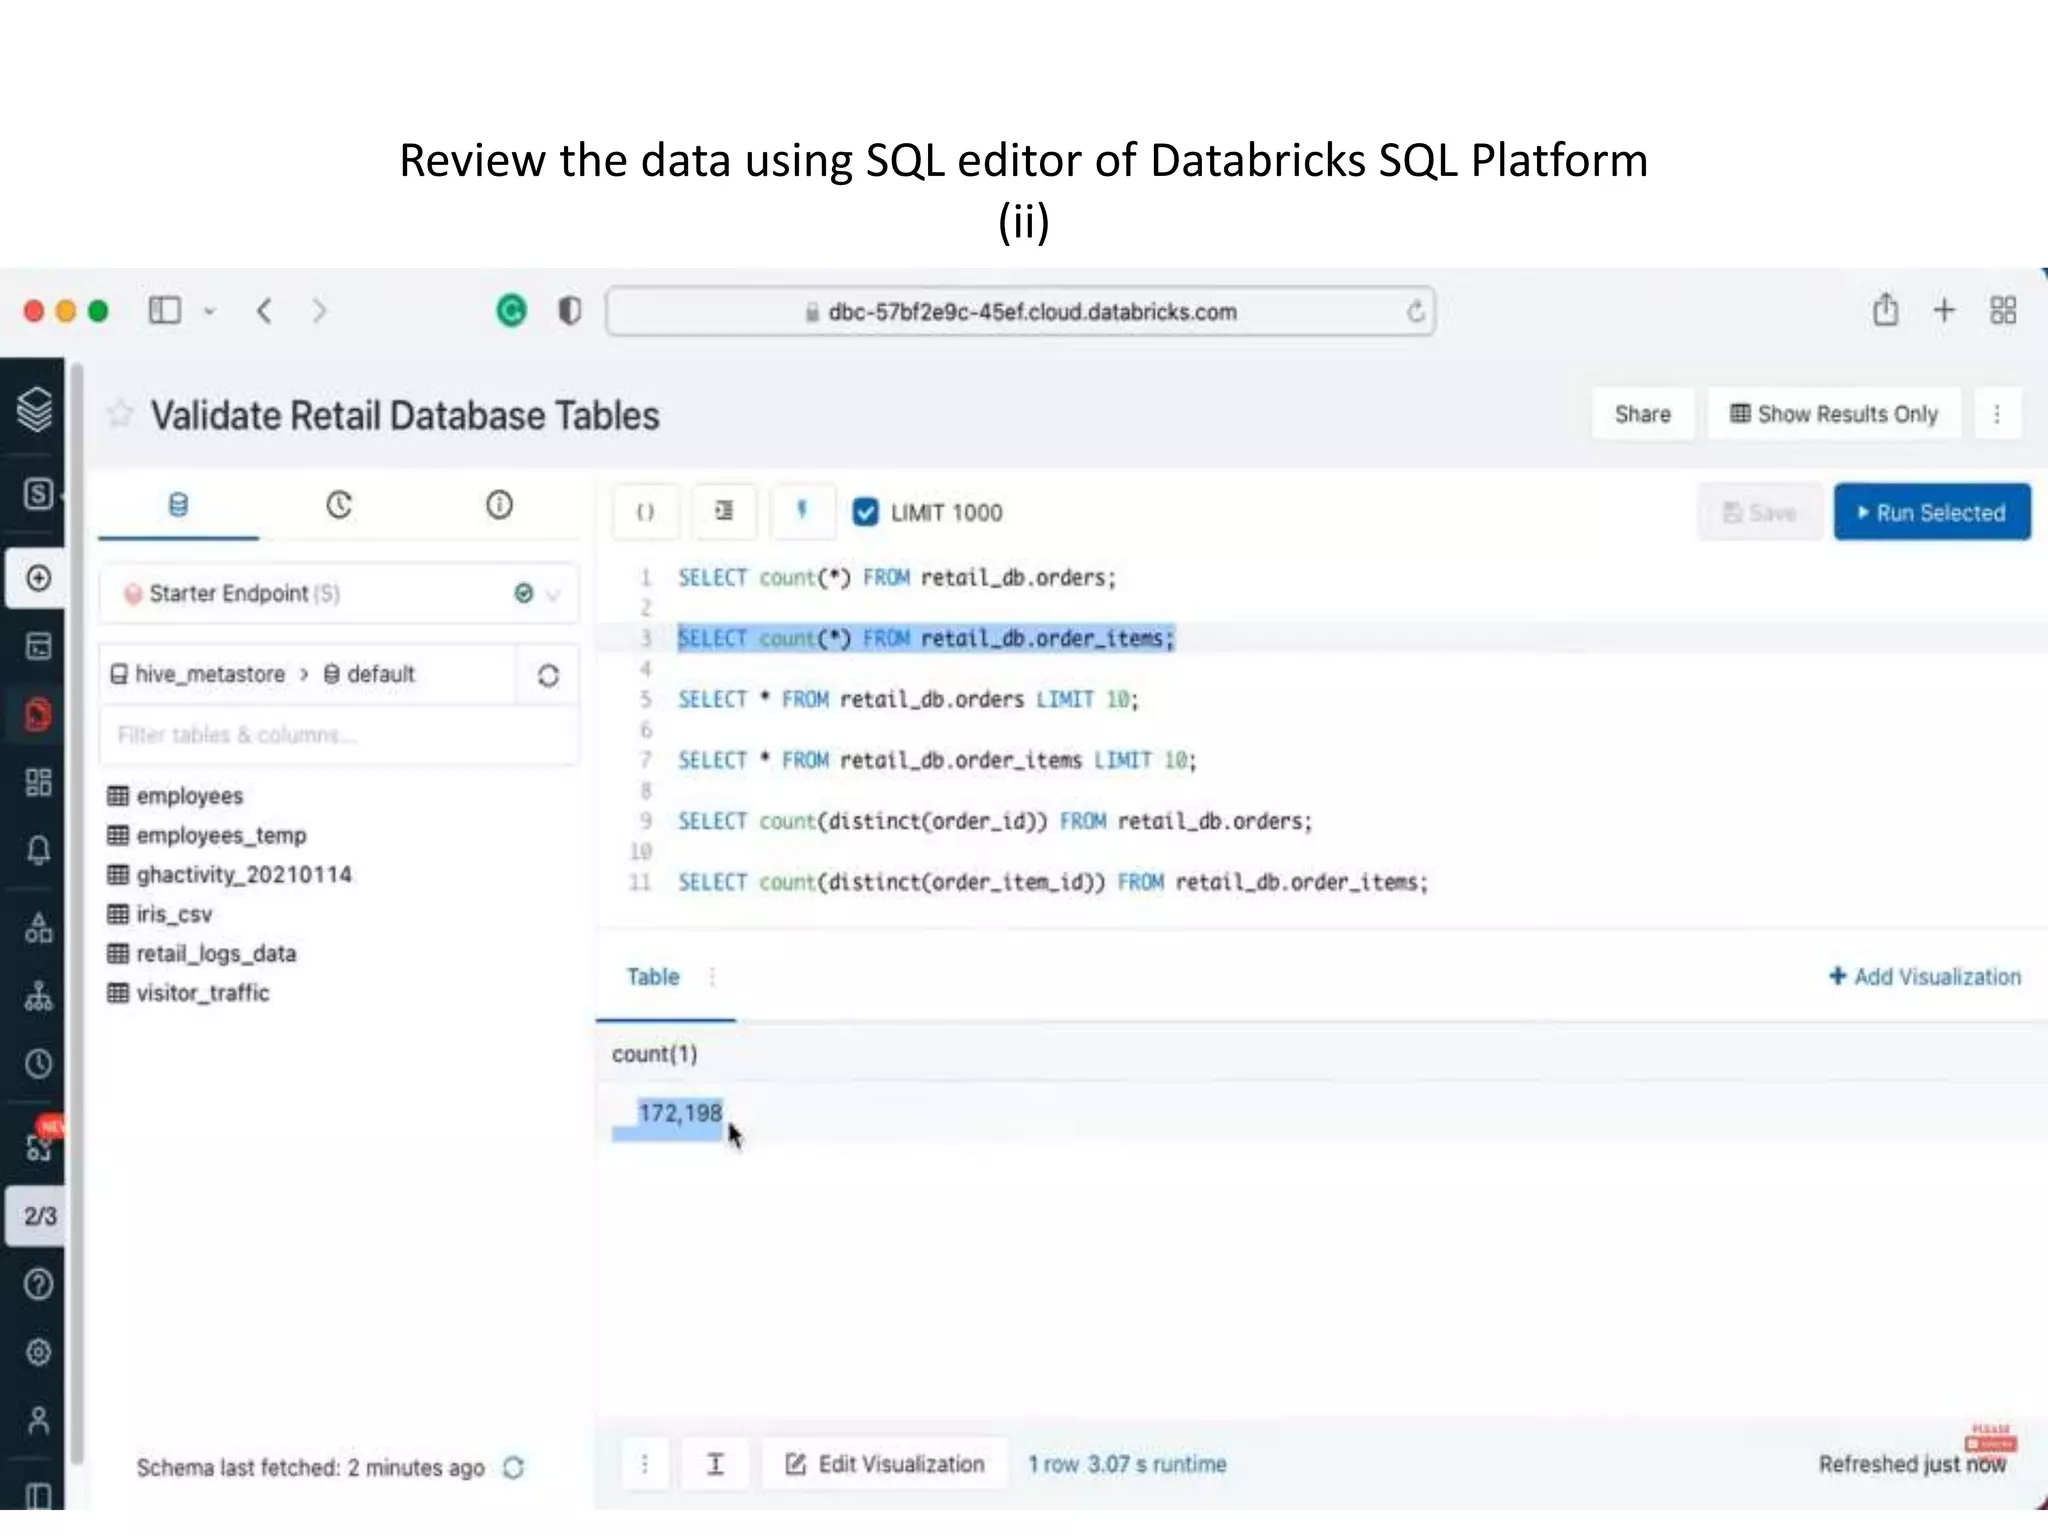Open the History clock icon in sidebar
The height and width of the screenshot is (1536, 2048).
pos(38,1063)
